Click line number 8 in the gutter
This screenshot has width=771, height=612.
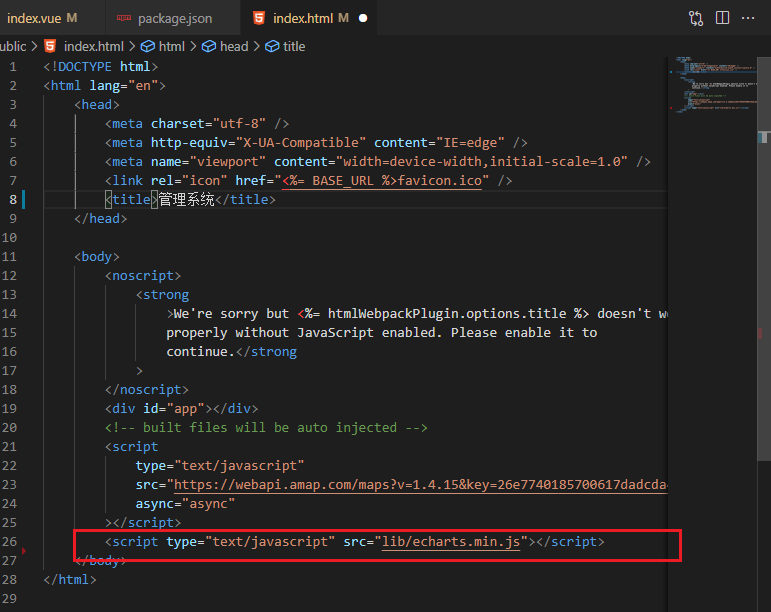pyautogui.click(x=13, y=200)
